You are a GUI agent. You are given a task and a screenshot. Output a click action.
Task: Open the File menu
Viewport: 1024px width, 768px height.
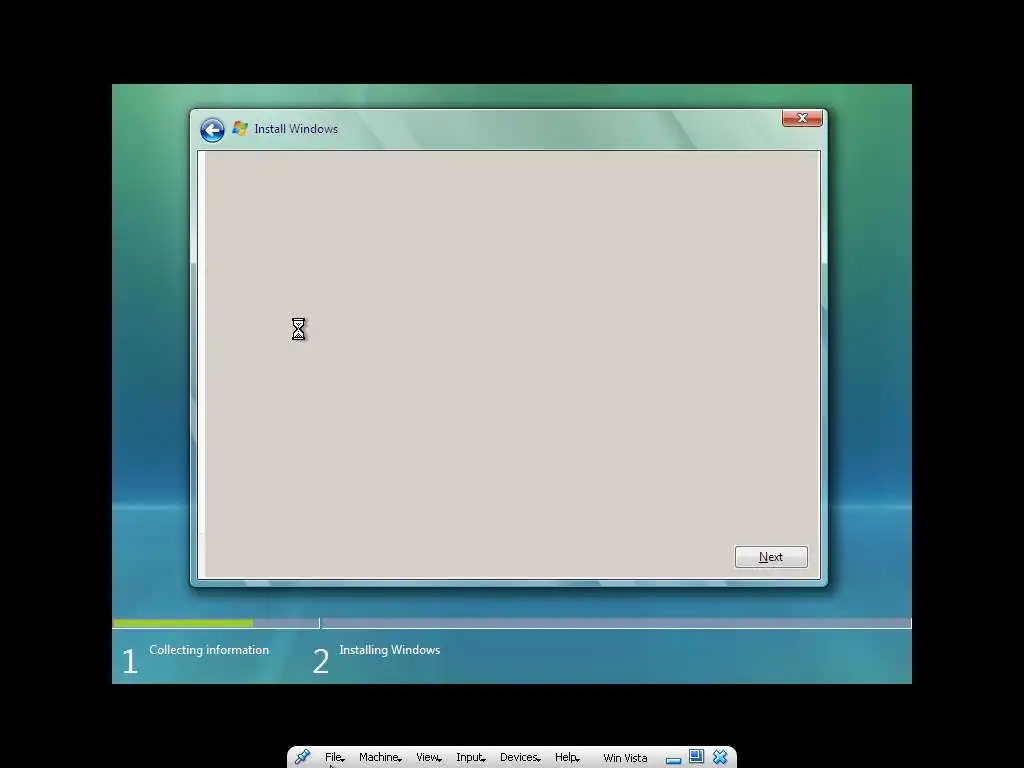(334, 758)
